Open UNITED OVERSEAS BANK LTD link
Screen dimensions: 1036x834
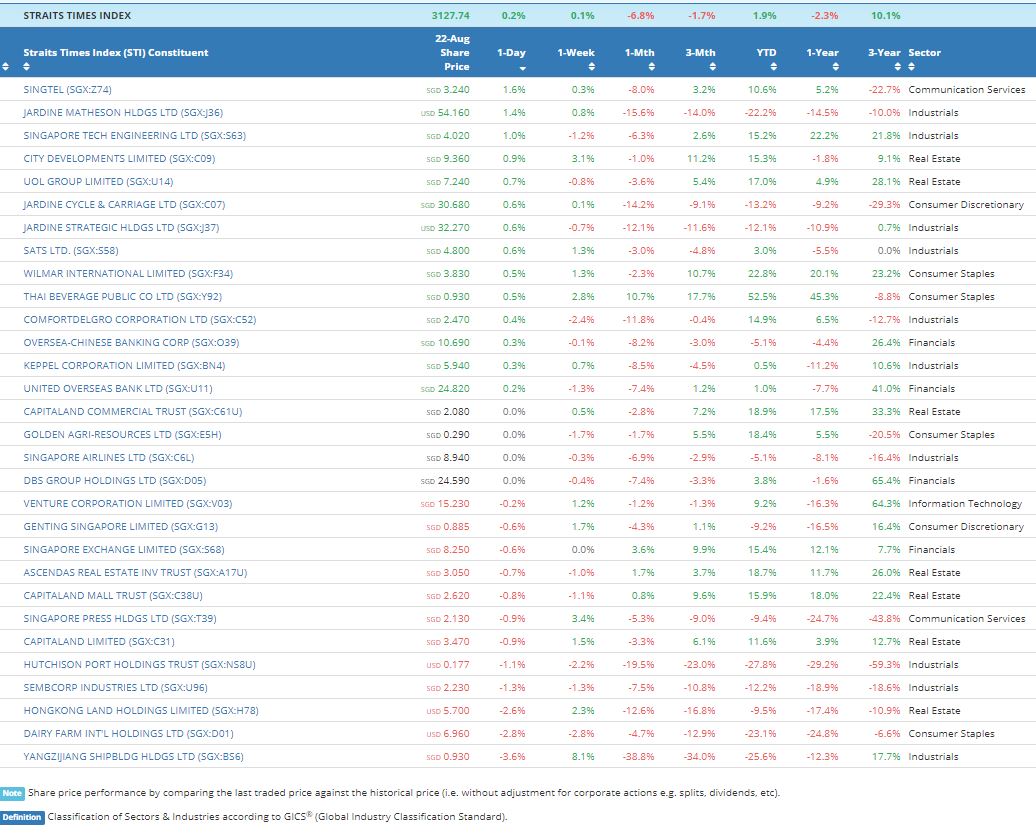pos(118,389)
